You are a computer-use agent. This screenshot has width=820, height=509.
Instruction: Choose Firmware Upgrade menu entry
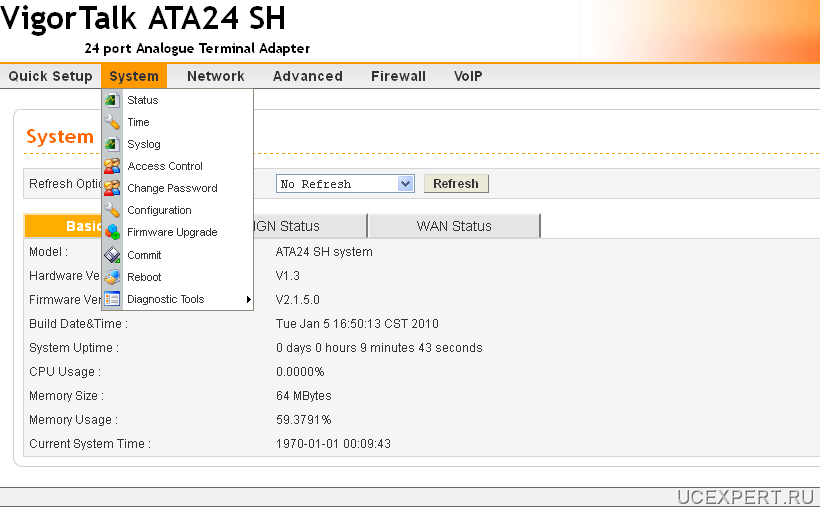point(172,232)
